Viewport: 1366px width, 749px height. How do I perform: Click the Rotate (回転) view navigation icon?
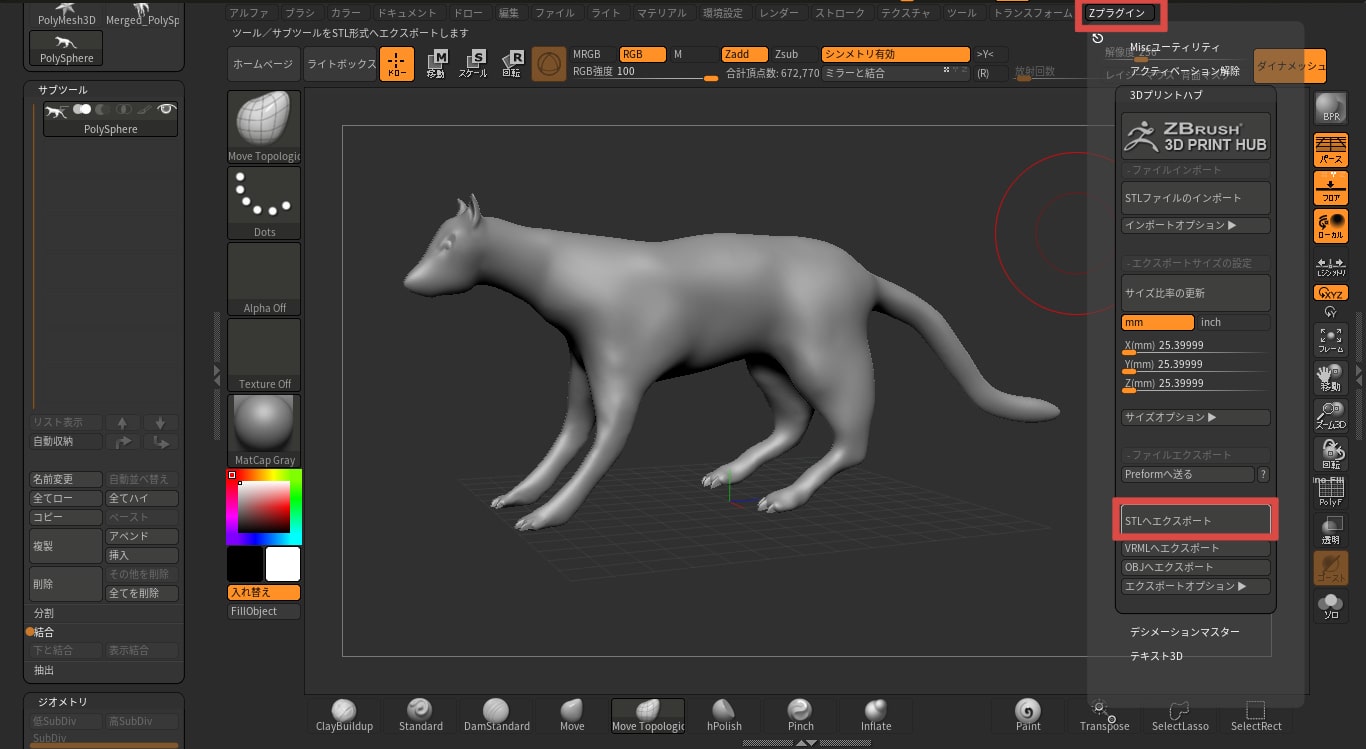coord(1331,455)
